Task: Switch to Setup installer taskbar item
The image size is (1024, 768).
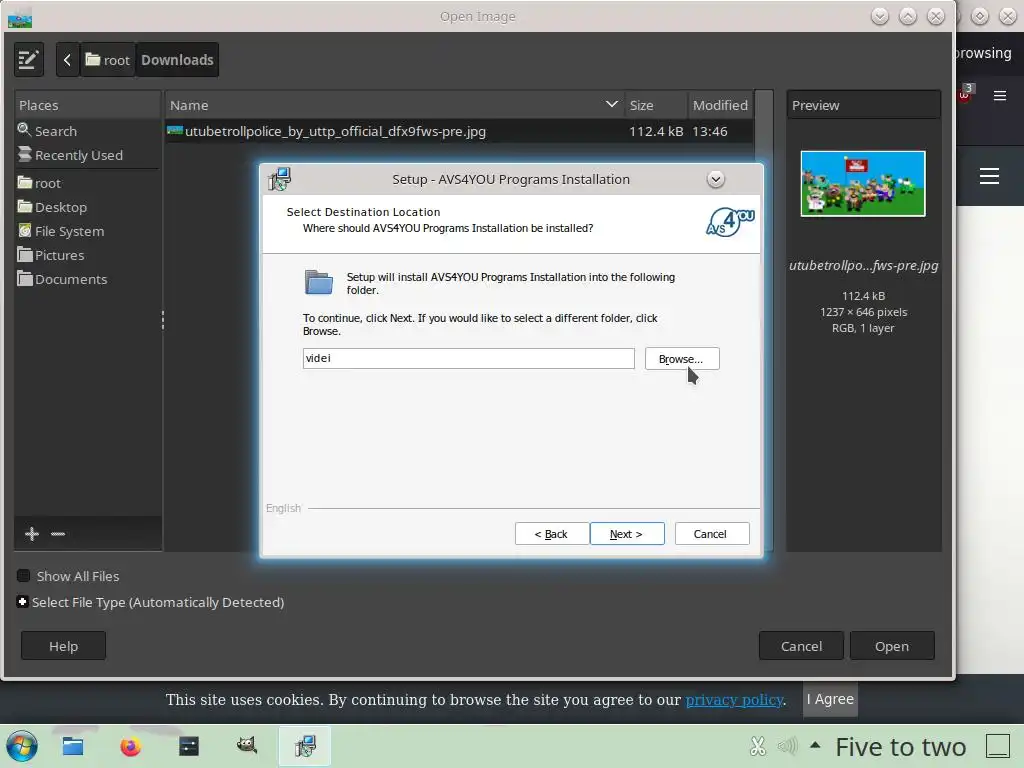Action: pos(305,746)
